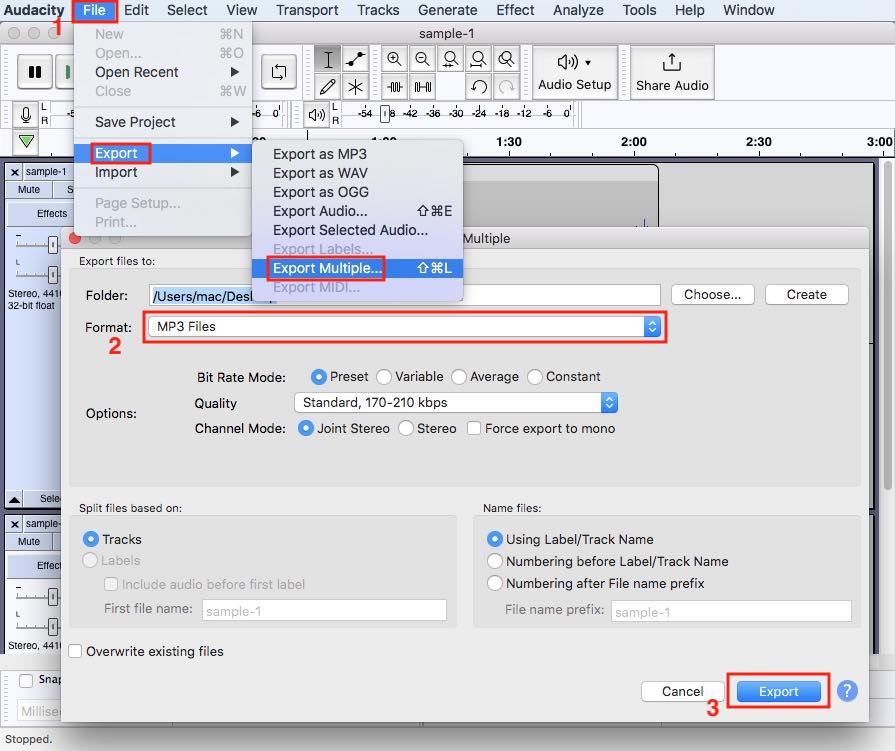Click green timeline options triangle icon

(x=26, y=141)
